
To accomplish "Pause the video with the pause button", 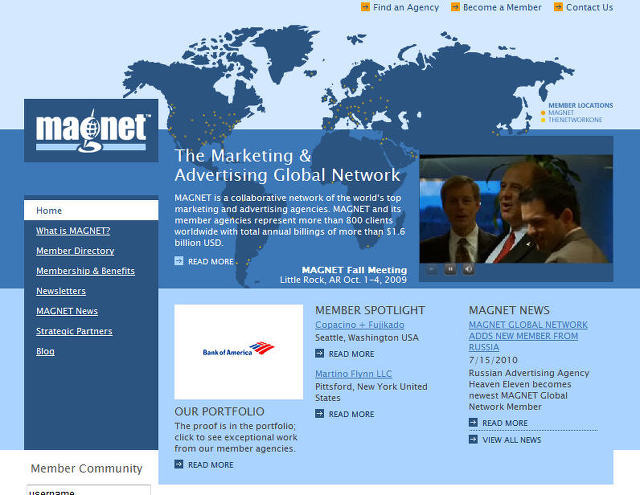I will [450, 269].
